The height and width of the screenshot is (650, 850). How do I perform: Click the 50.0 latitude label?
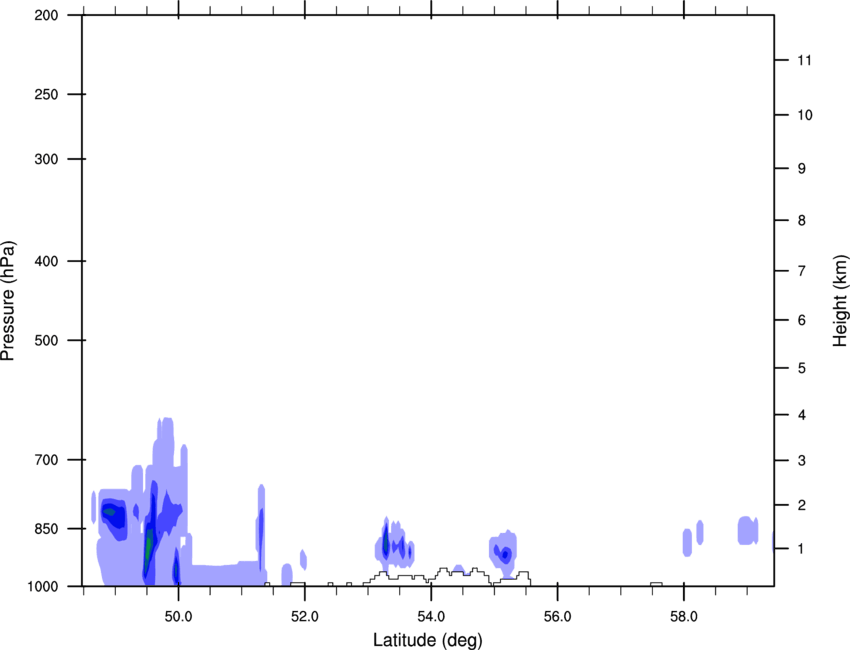point(178,617)
